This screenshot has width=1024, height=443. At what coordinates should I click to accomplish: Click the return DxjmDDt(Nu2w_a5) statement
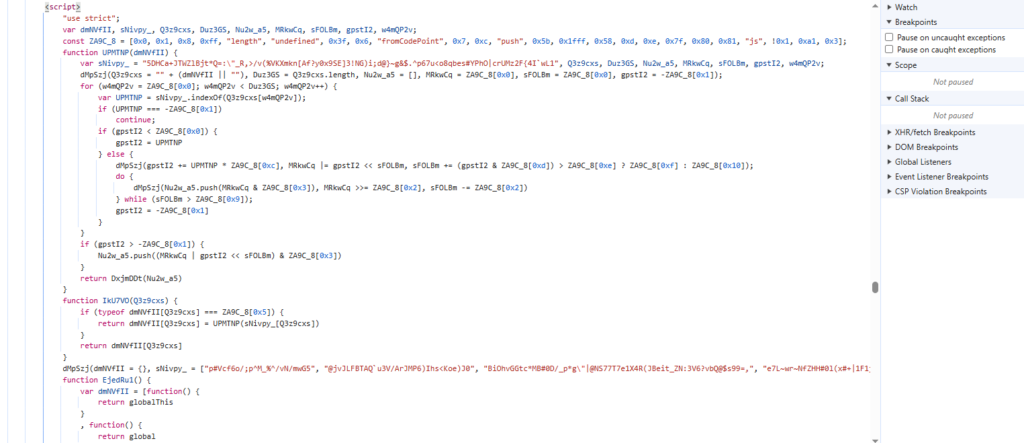coord(131,278)
